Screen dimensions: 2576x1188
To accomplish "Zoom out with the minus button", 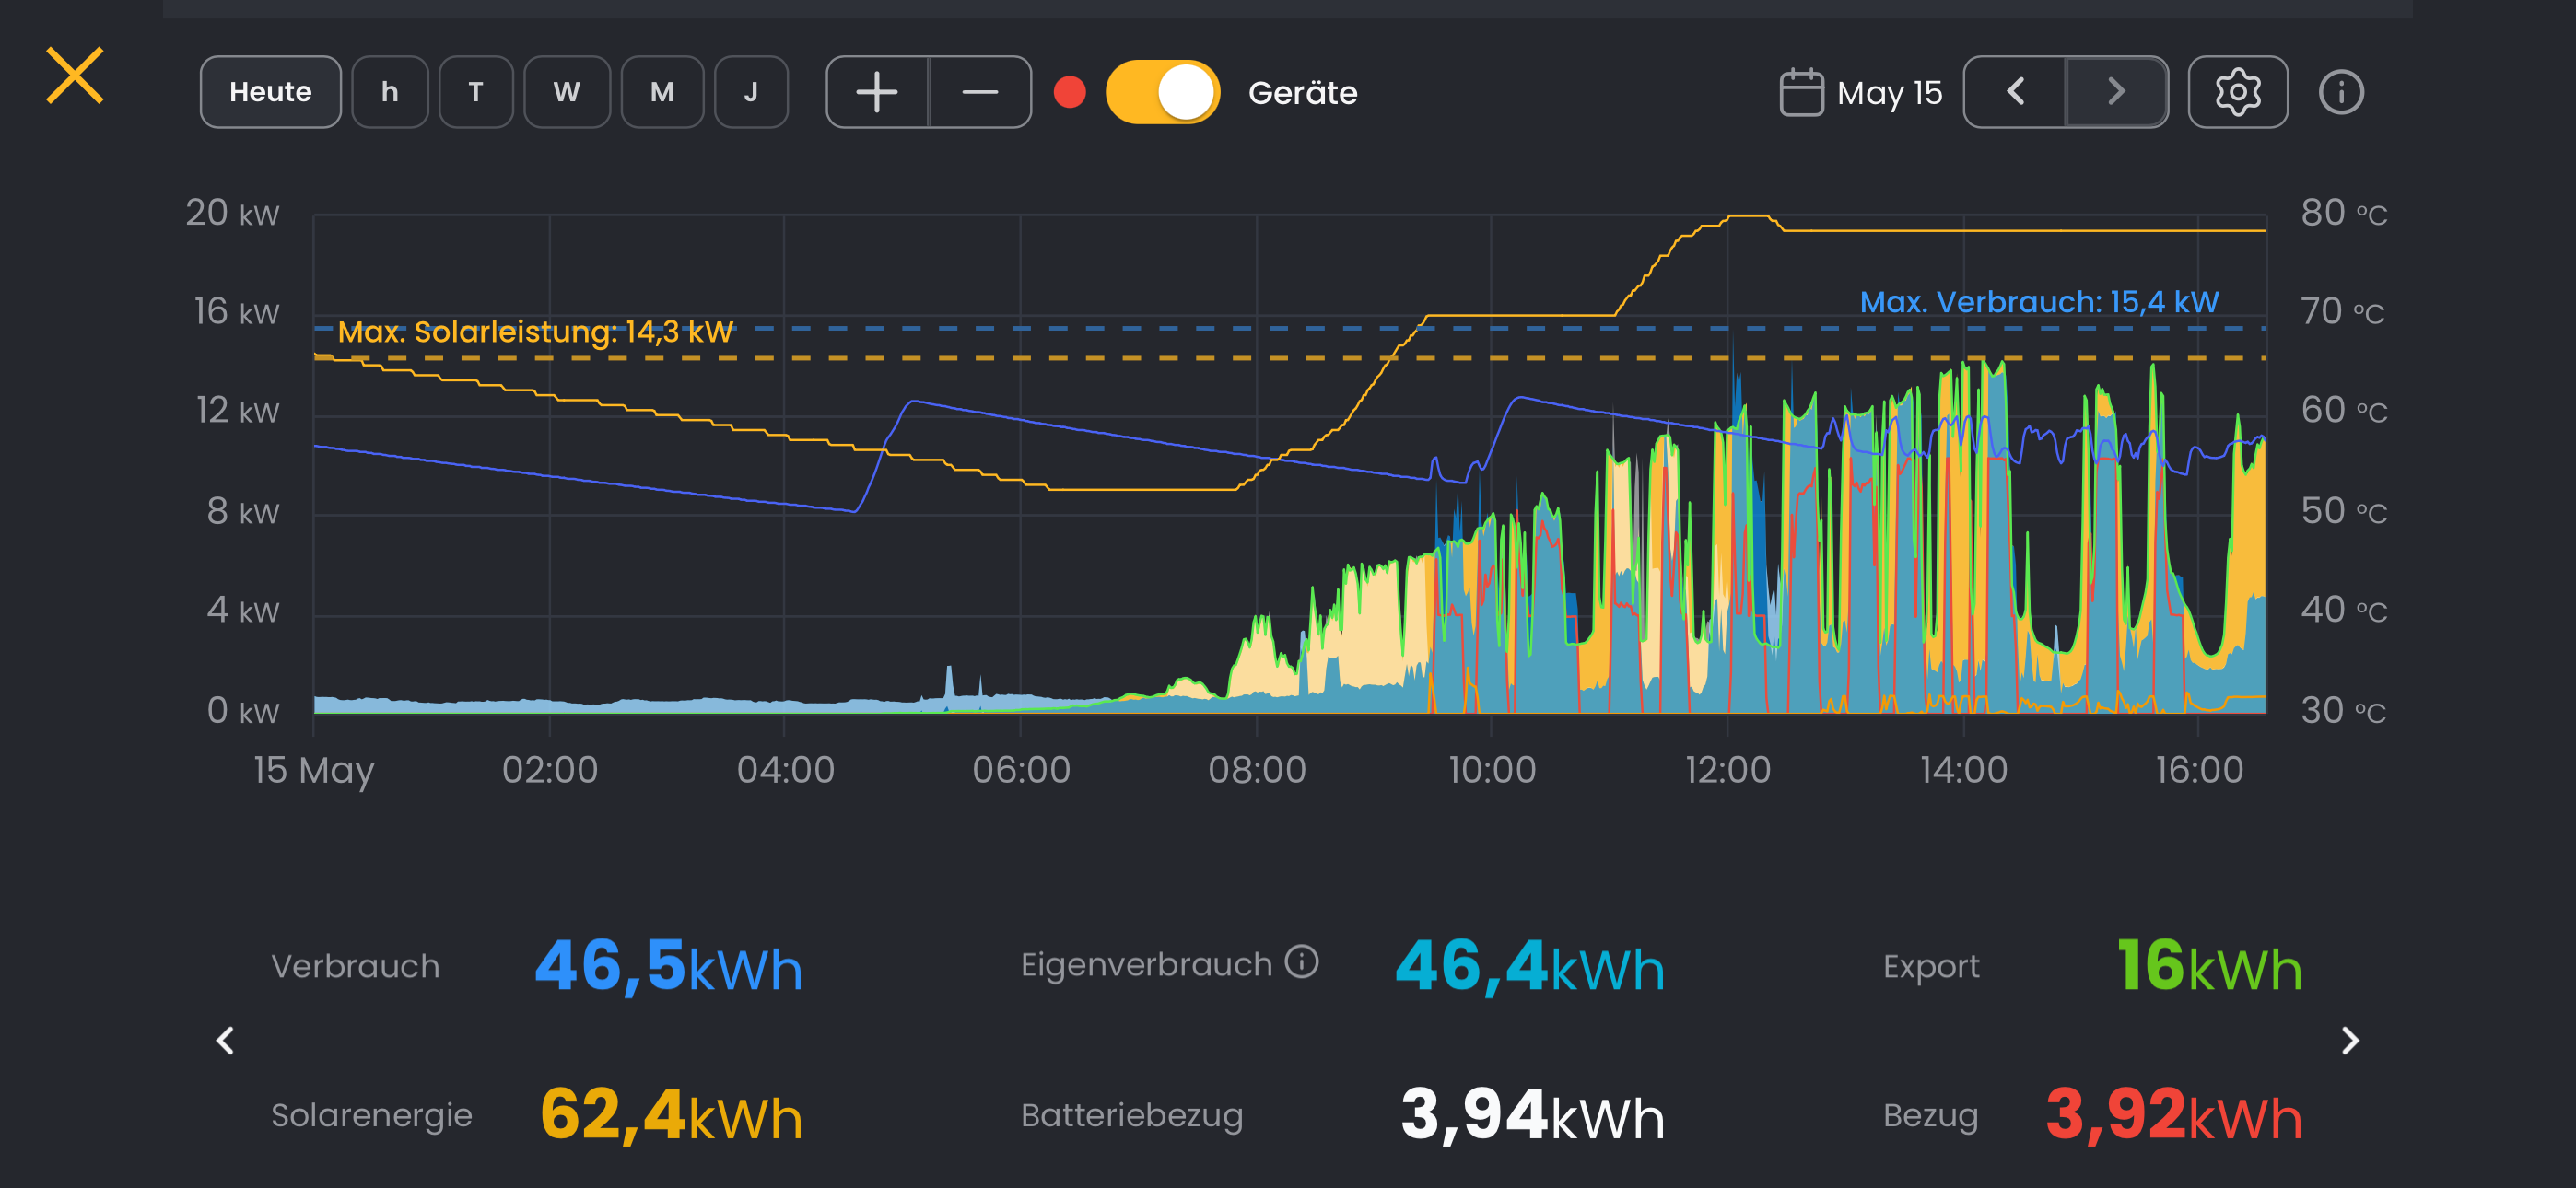I will coord(980,92).
